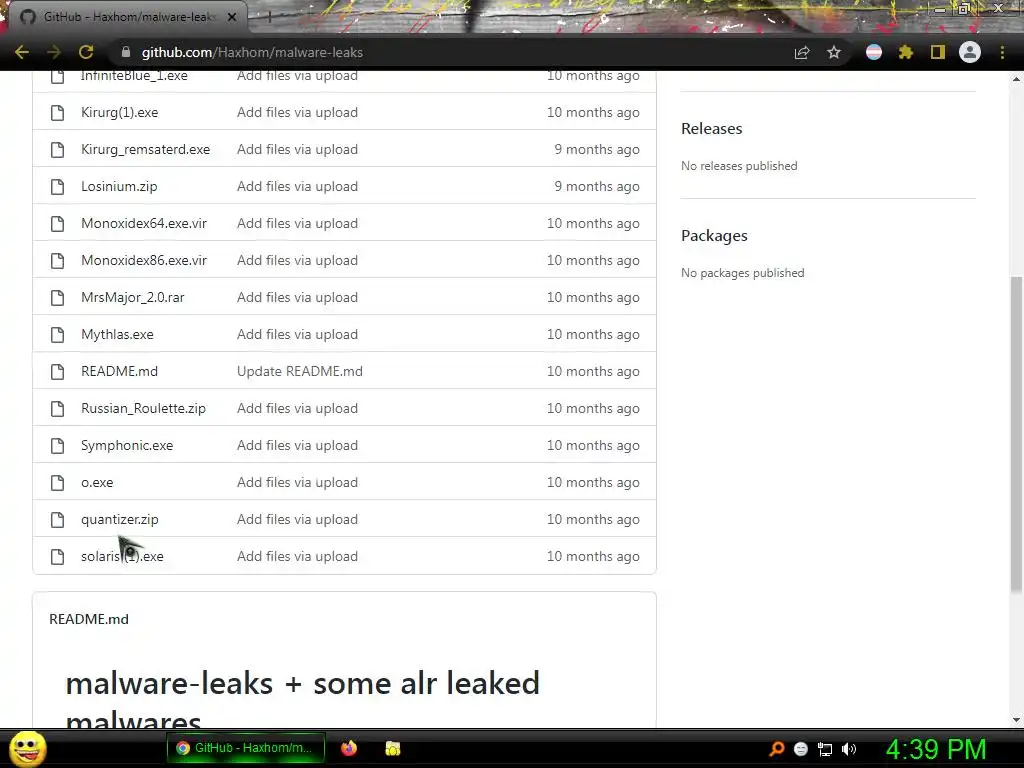Open the solaris(1).exe file
This screenshot has height=768, width=1024.
pyautogui.click(x=122, y=556)
